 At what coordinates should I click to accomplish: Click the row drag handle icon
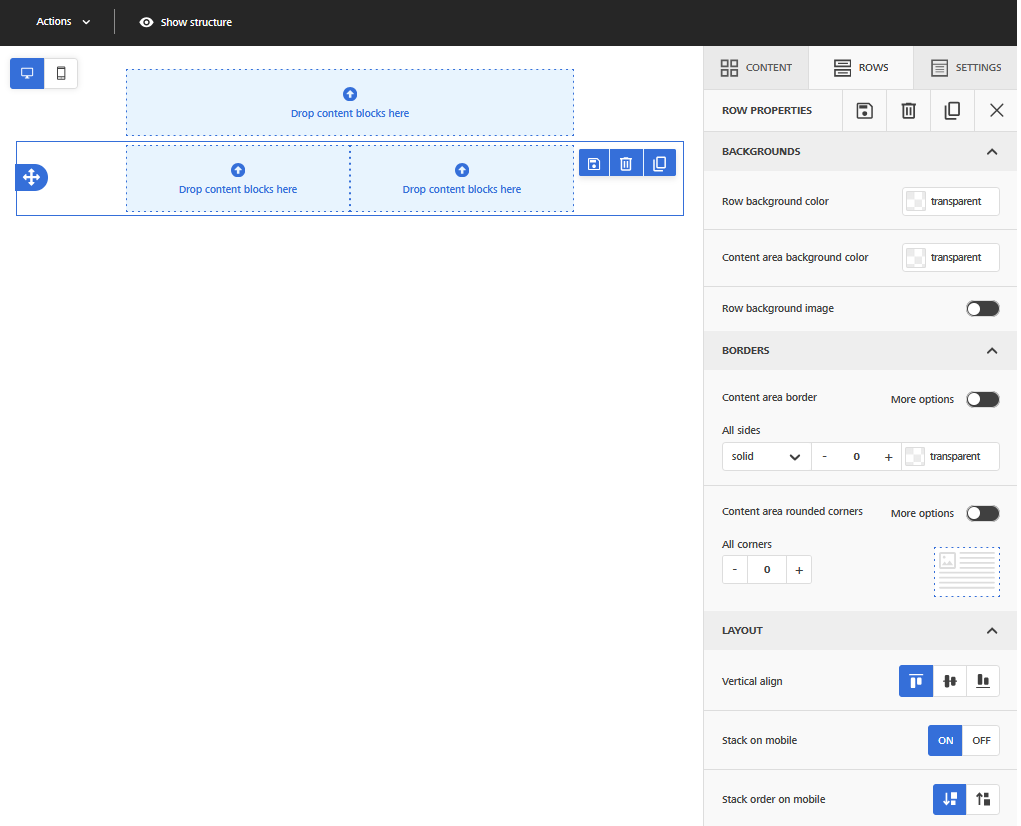[31, 178]
